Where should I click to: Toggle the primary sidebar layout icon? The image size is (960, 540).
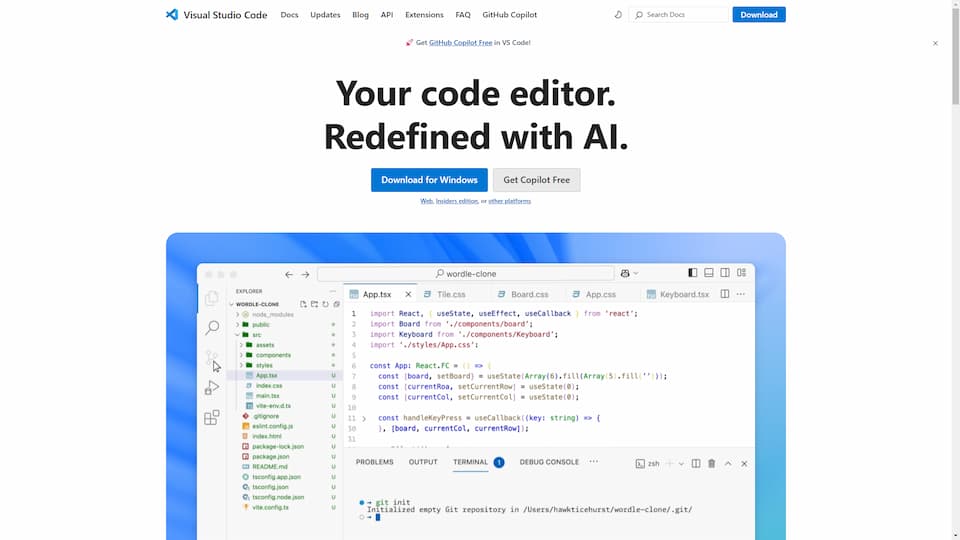[692, 273]
